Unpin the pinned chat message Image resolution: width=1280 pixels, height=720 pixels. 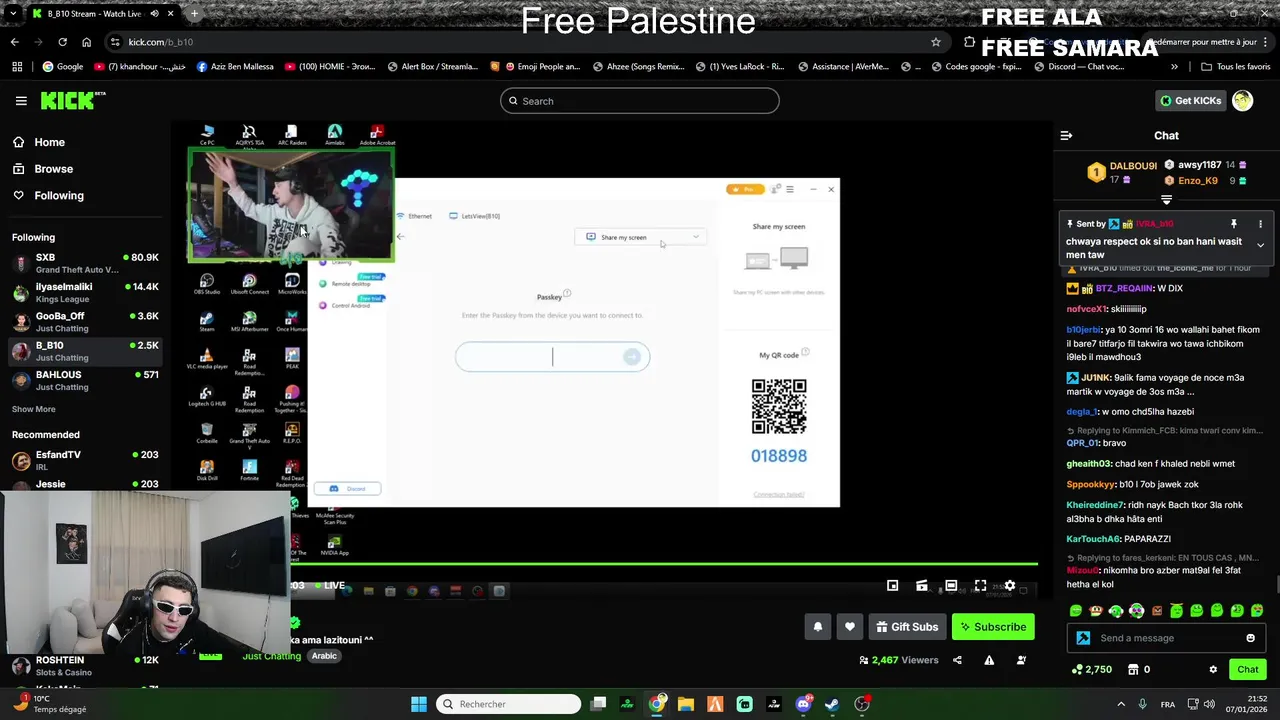[x=1233, y=224]
